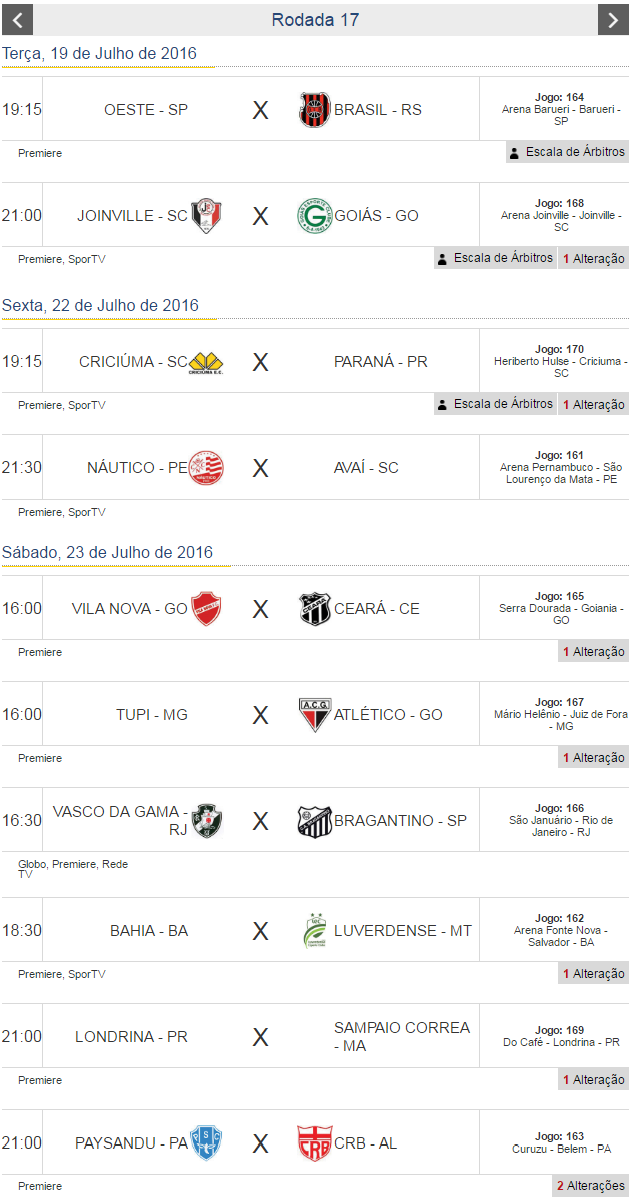The image size is (630, 1200).
Task: Open Bahia - BA team name link
Action: click(149, 931)
